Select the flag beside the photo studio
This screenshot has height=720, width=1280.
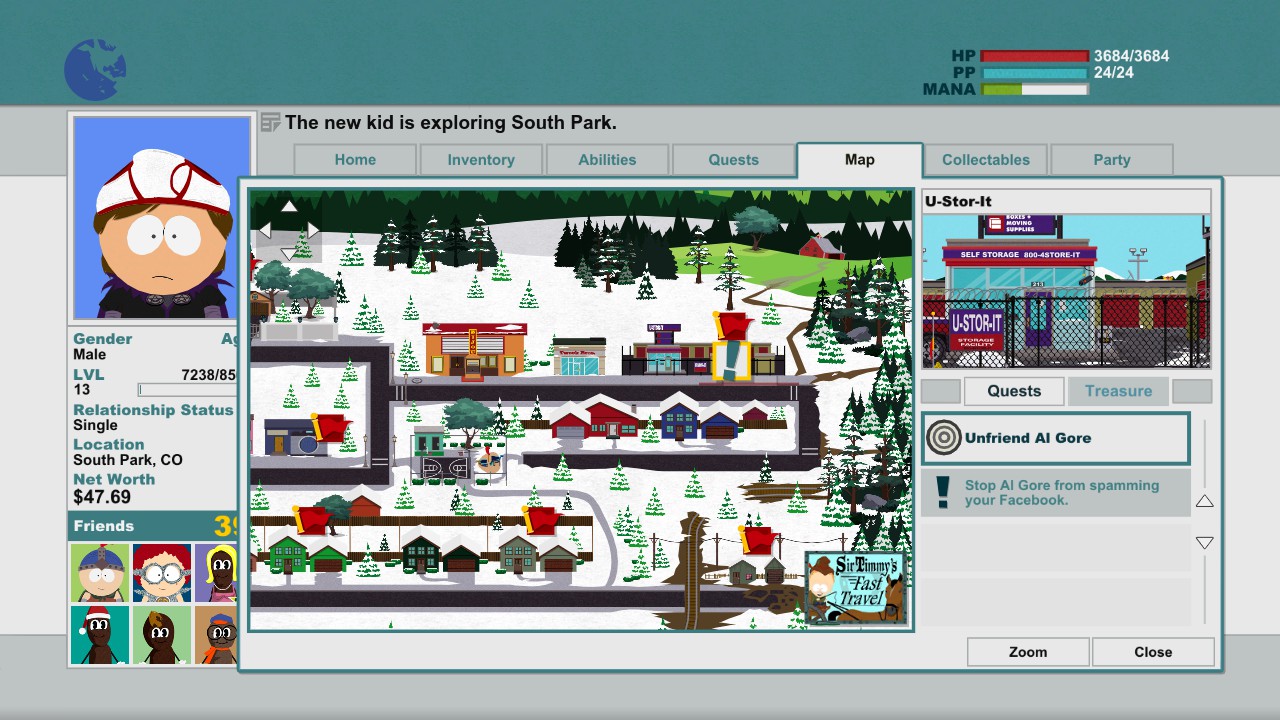pos(328,428)
